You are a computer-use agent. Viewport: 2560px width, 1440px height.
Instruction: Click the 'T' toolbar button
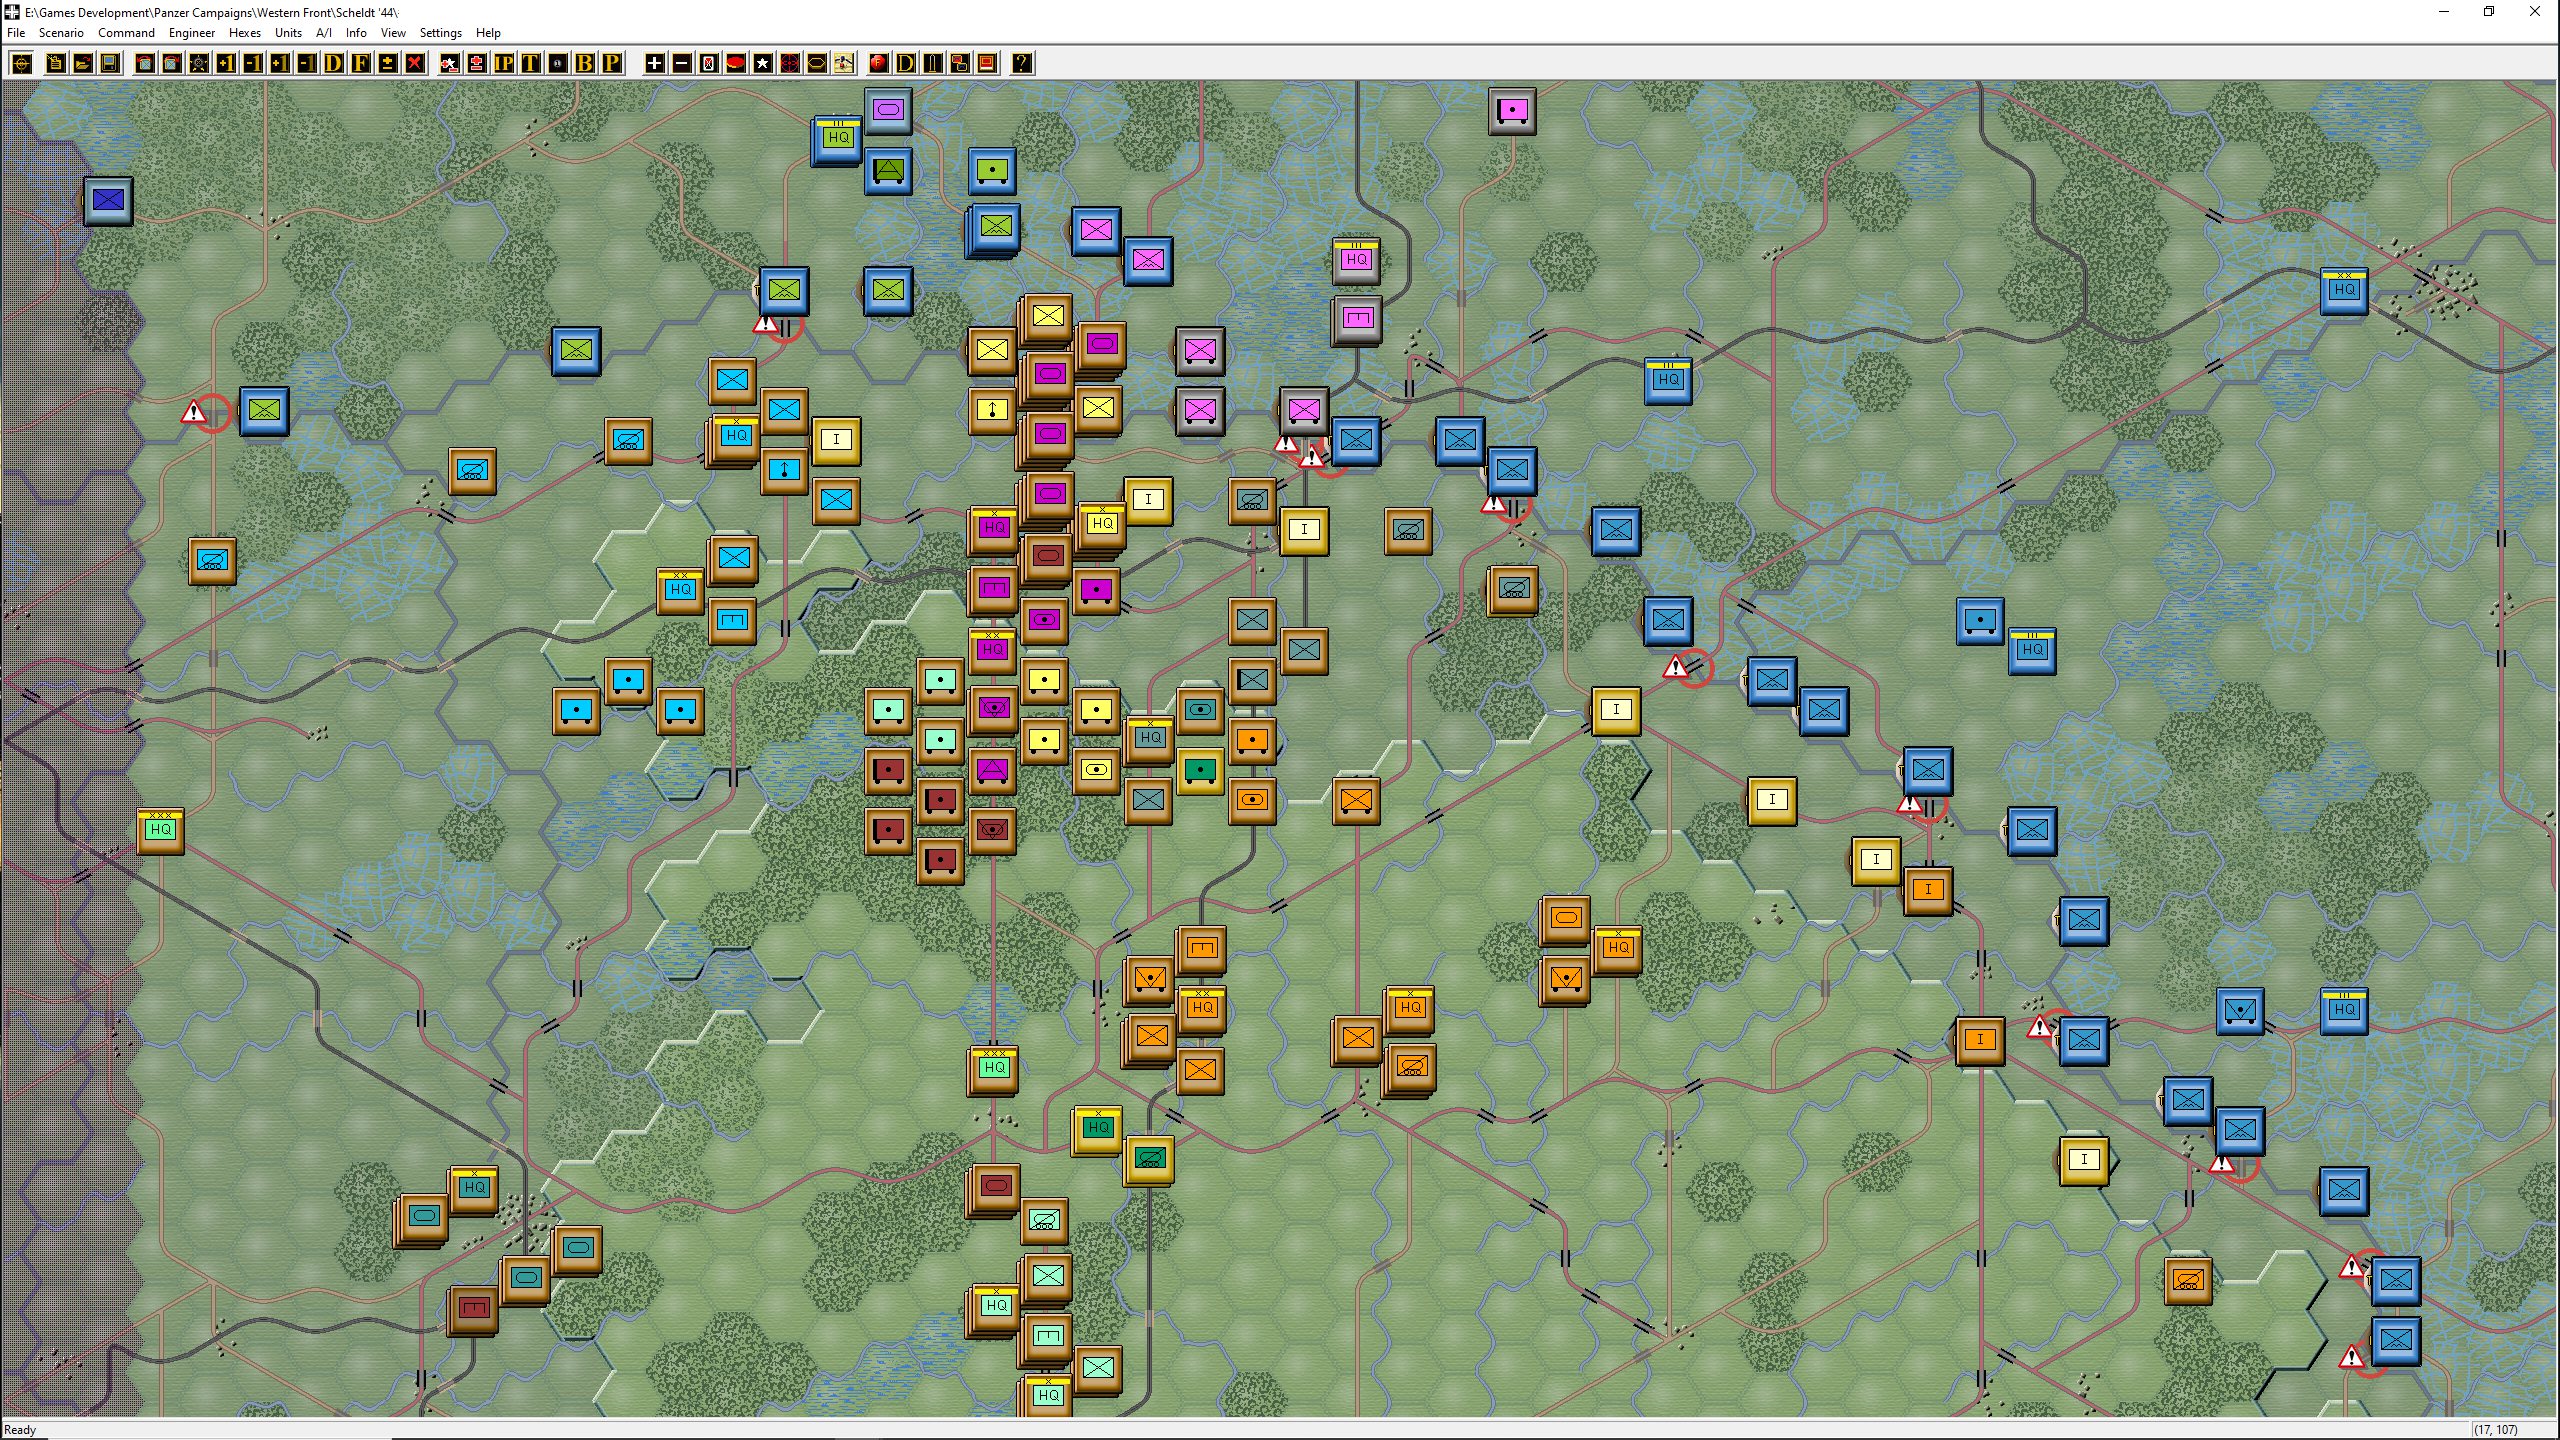531,64
